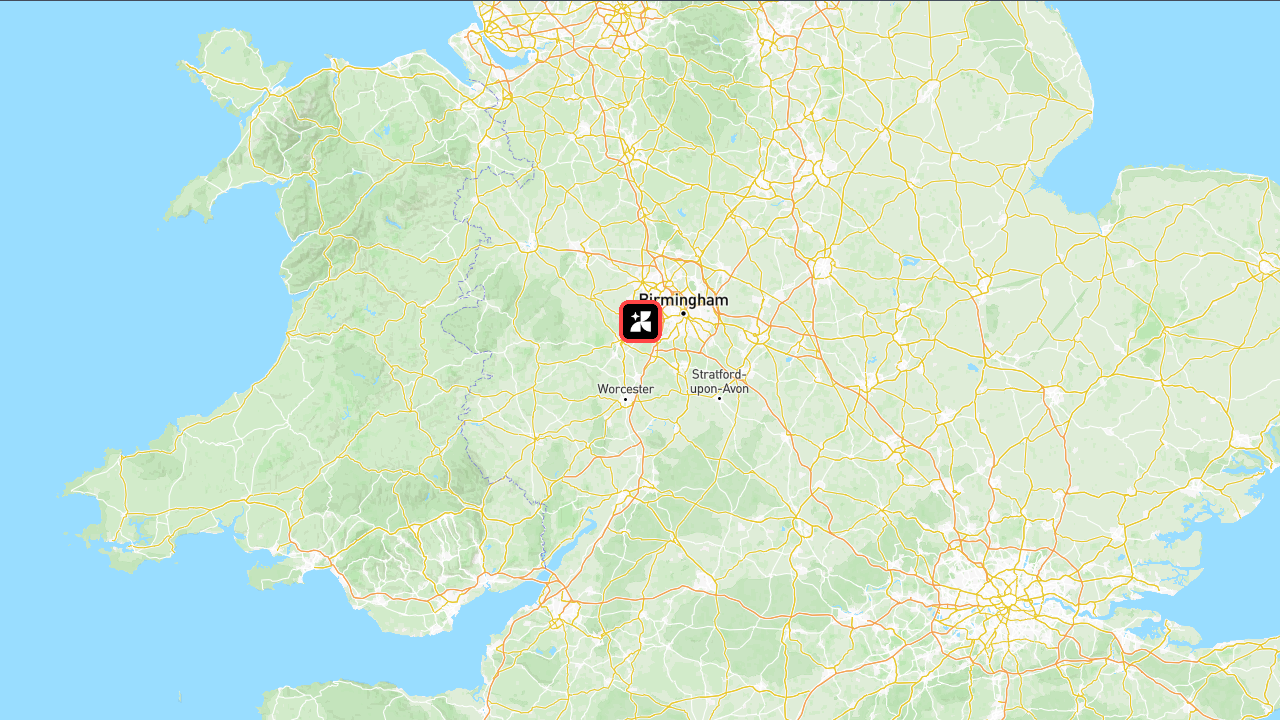
Task: Click the Worcester location dot
Action: [626, 399]
